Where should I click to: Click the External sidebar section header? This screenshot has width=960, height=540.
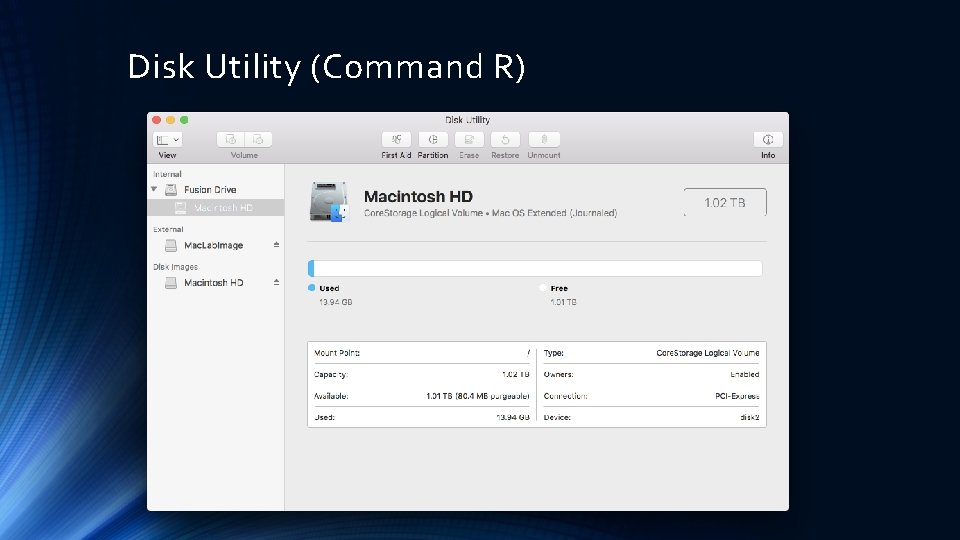click(168, 230)
